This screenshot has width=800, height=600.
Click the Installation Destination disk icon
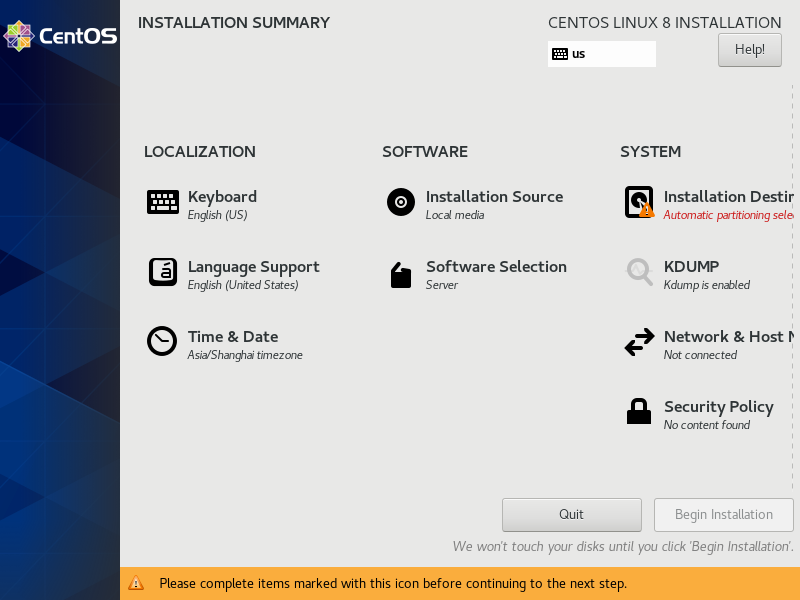coord(639,202)
